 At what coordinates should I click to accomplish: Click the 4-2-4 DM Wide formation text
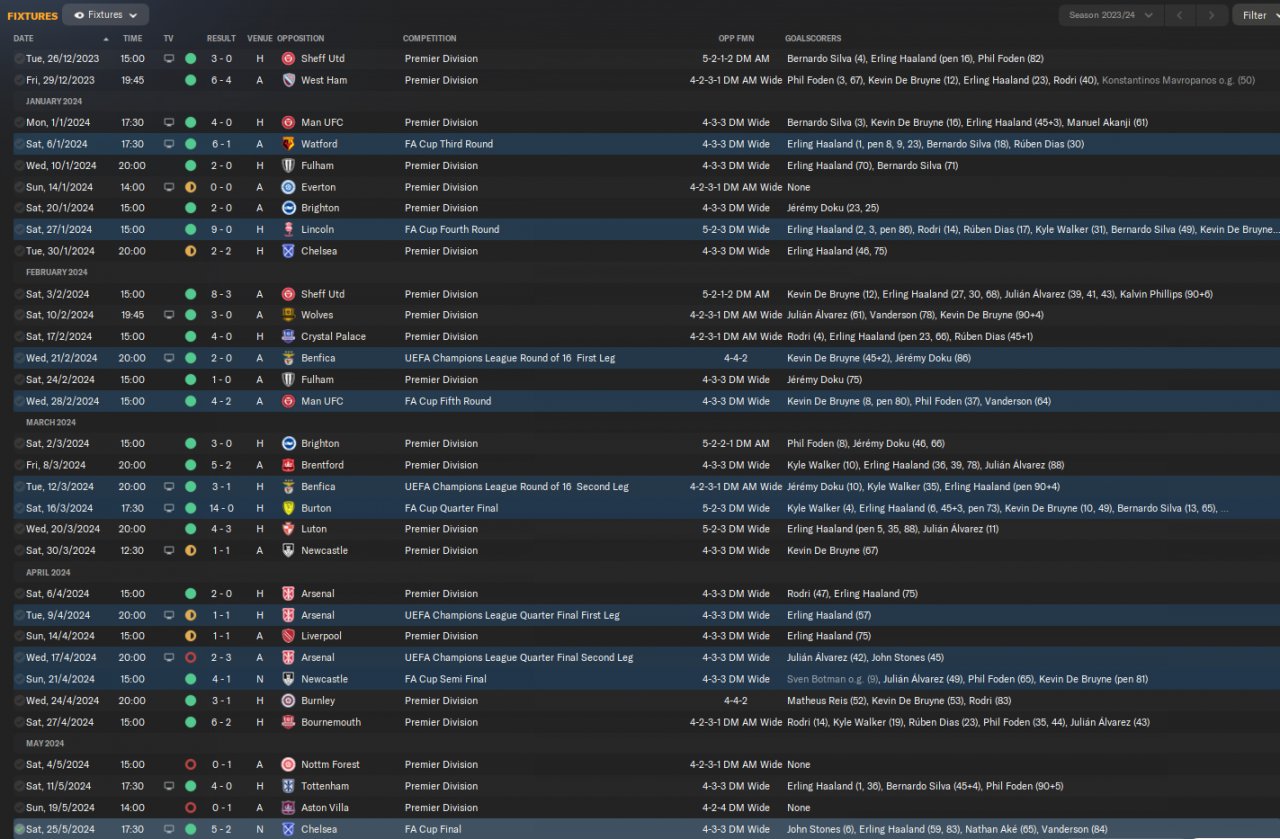[x=736, y=808]
